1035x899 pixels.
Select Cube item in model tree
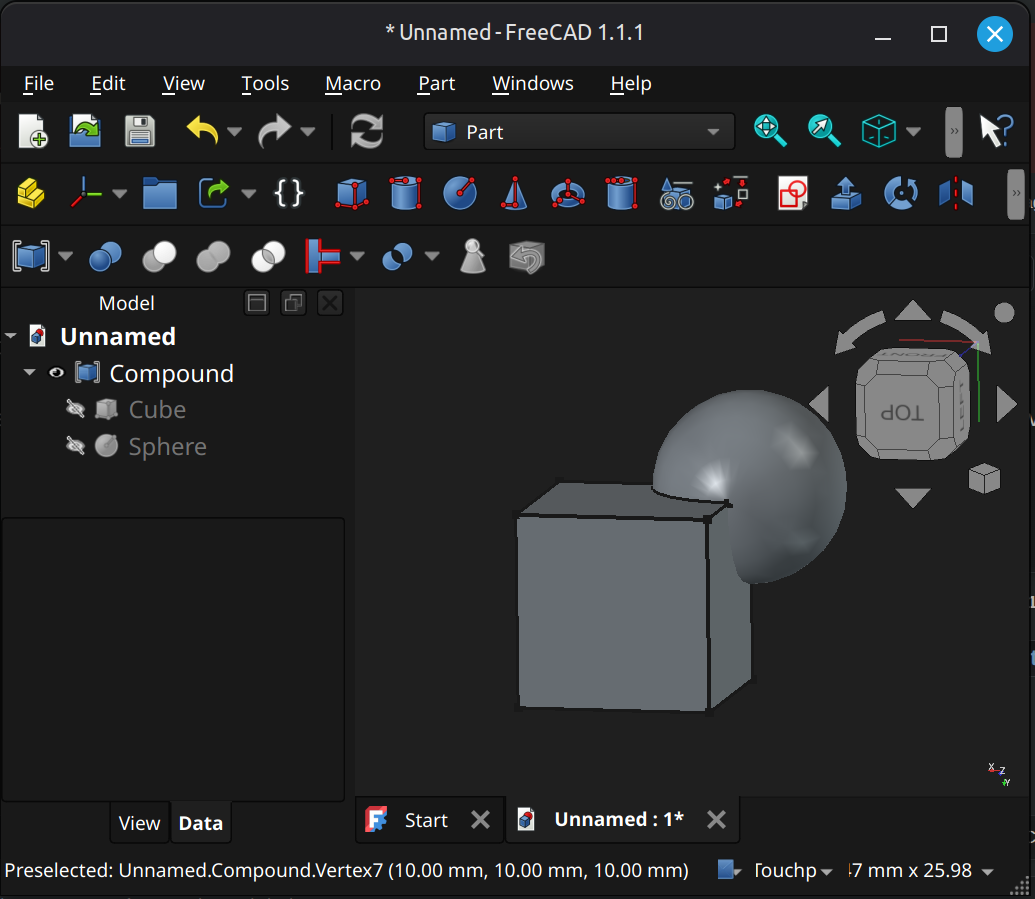pos(157,409)
